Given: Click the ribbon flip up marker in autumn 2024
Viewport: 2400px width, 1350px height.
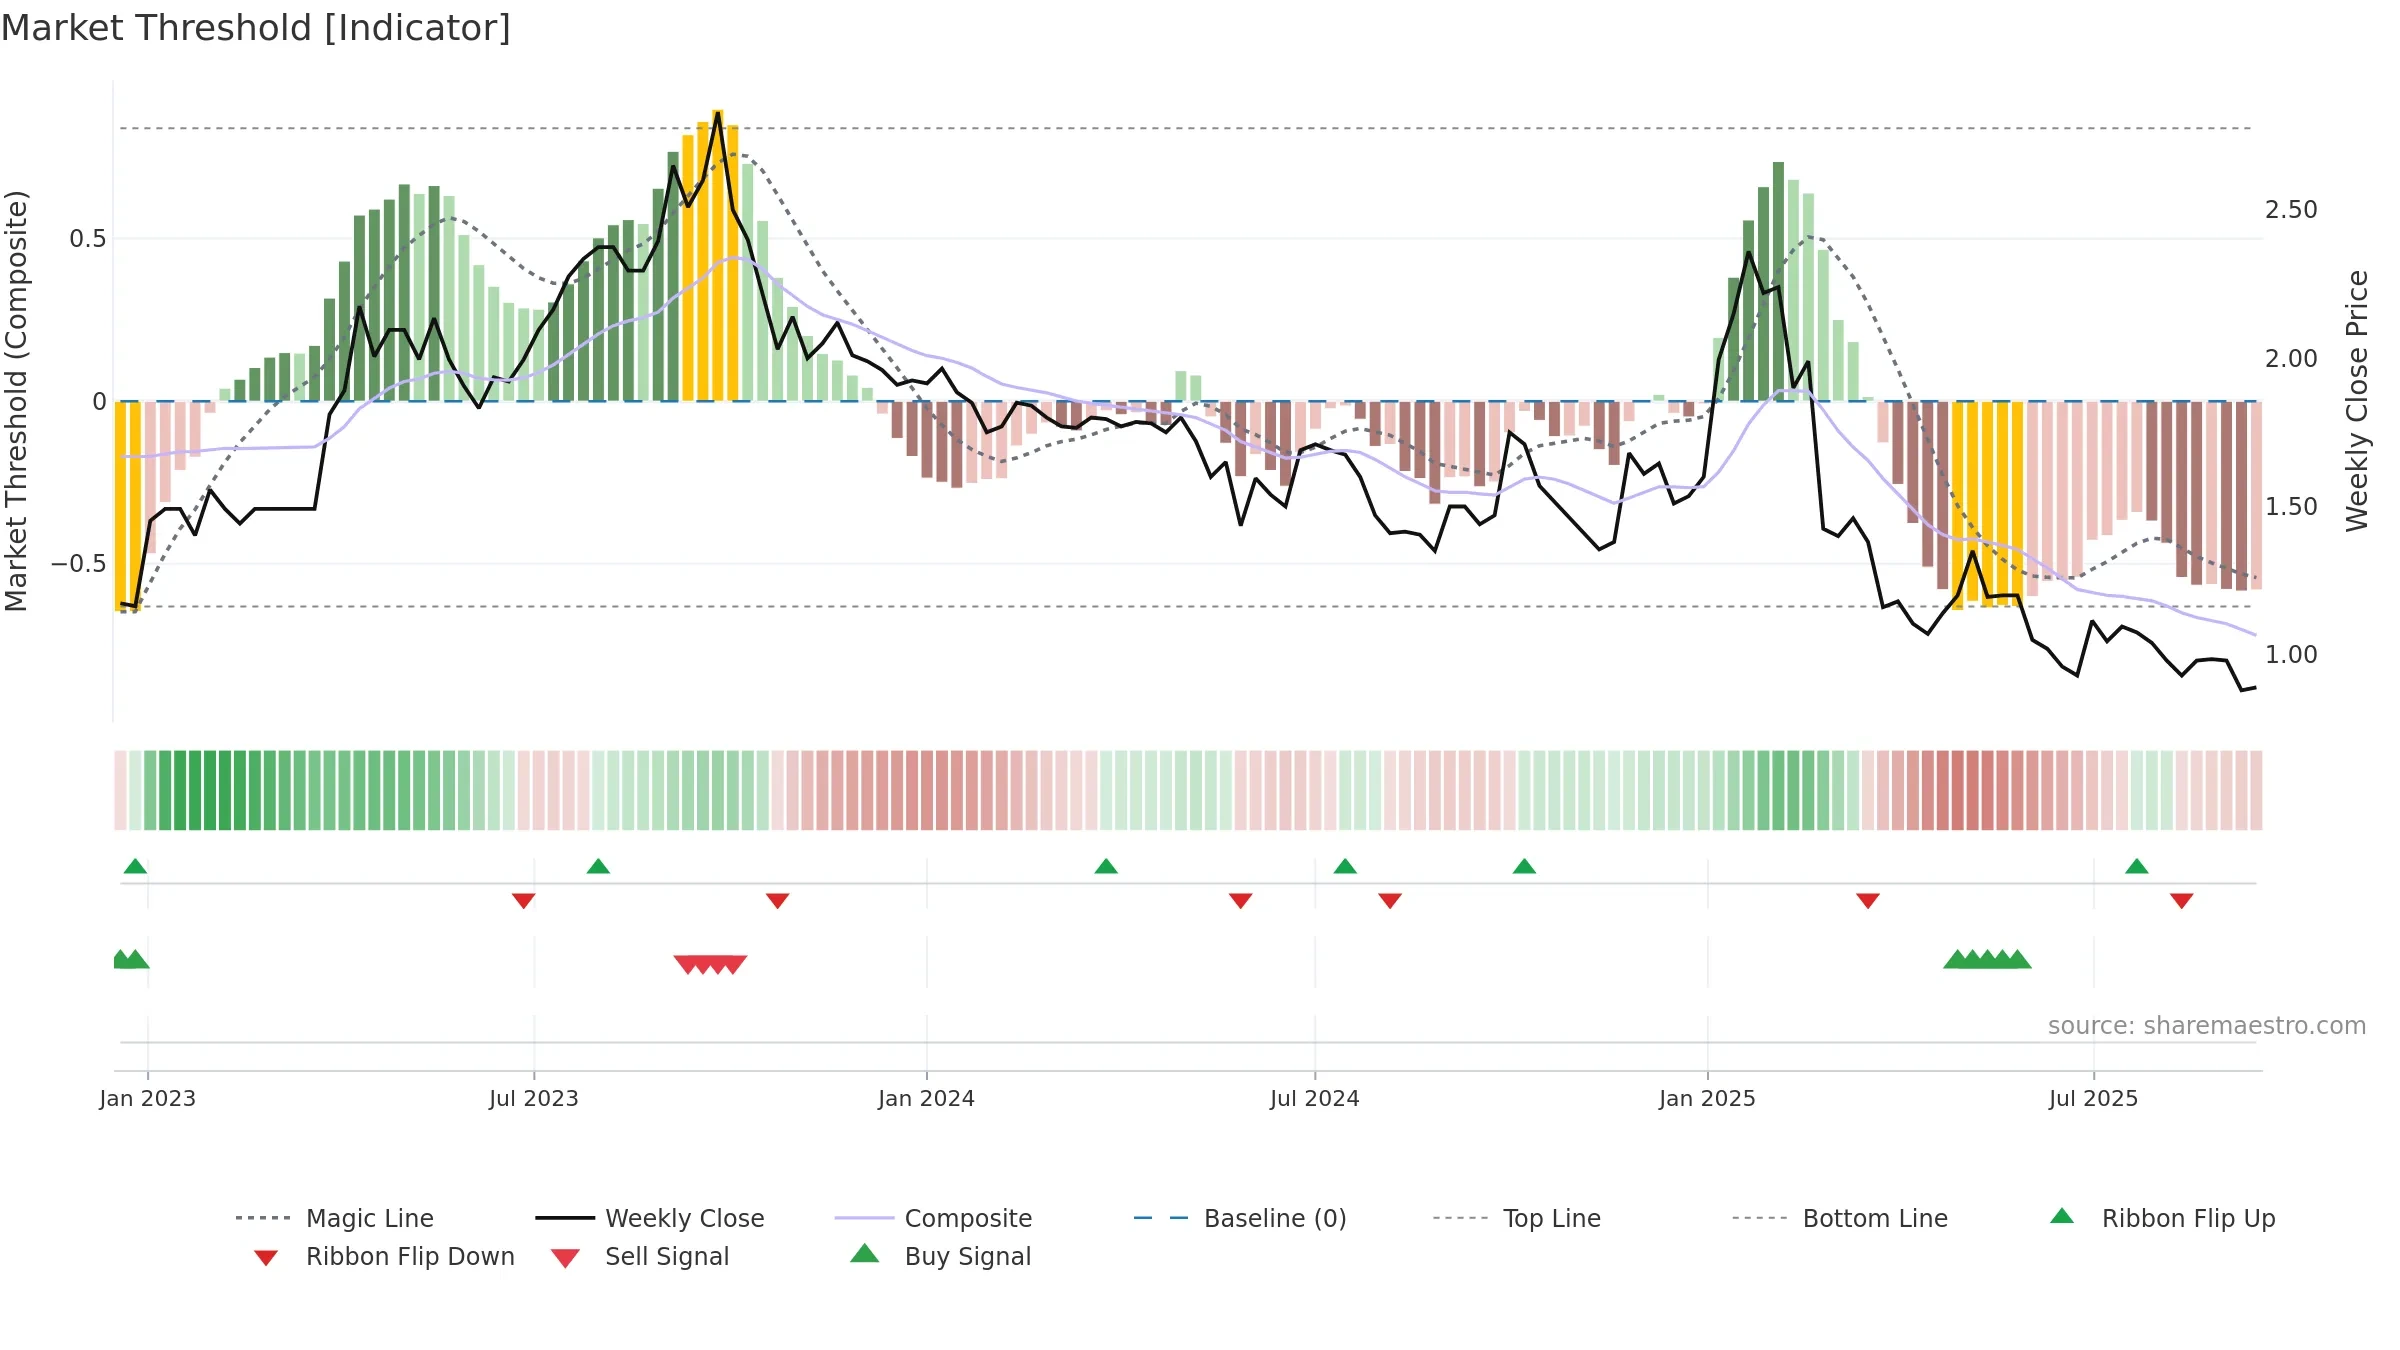Looking at the screenshot, I should coord(1524,866).
